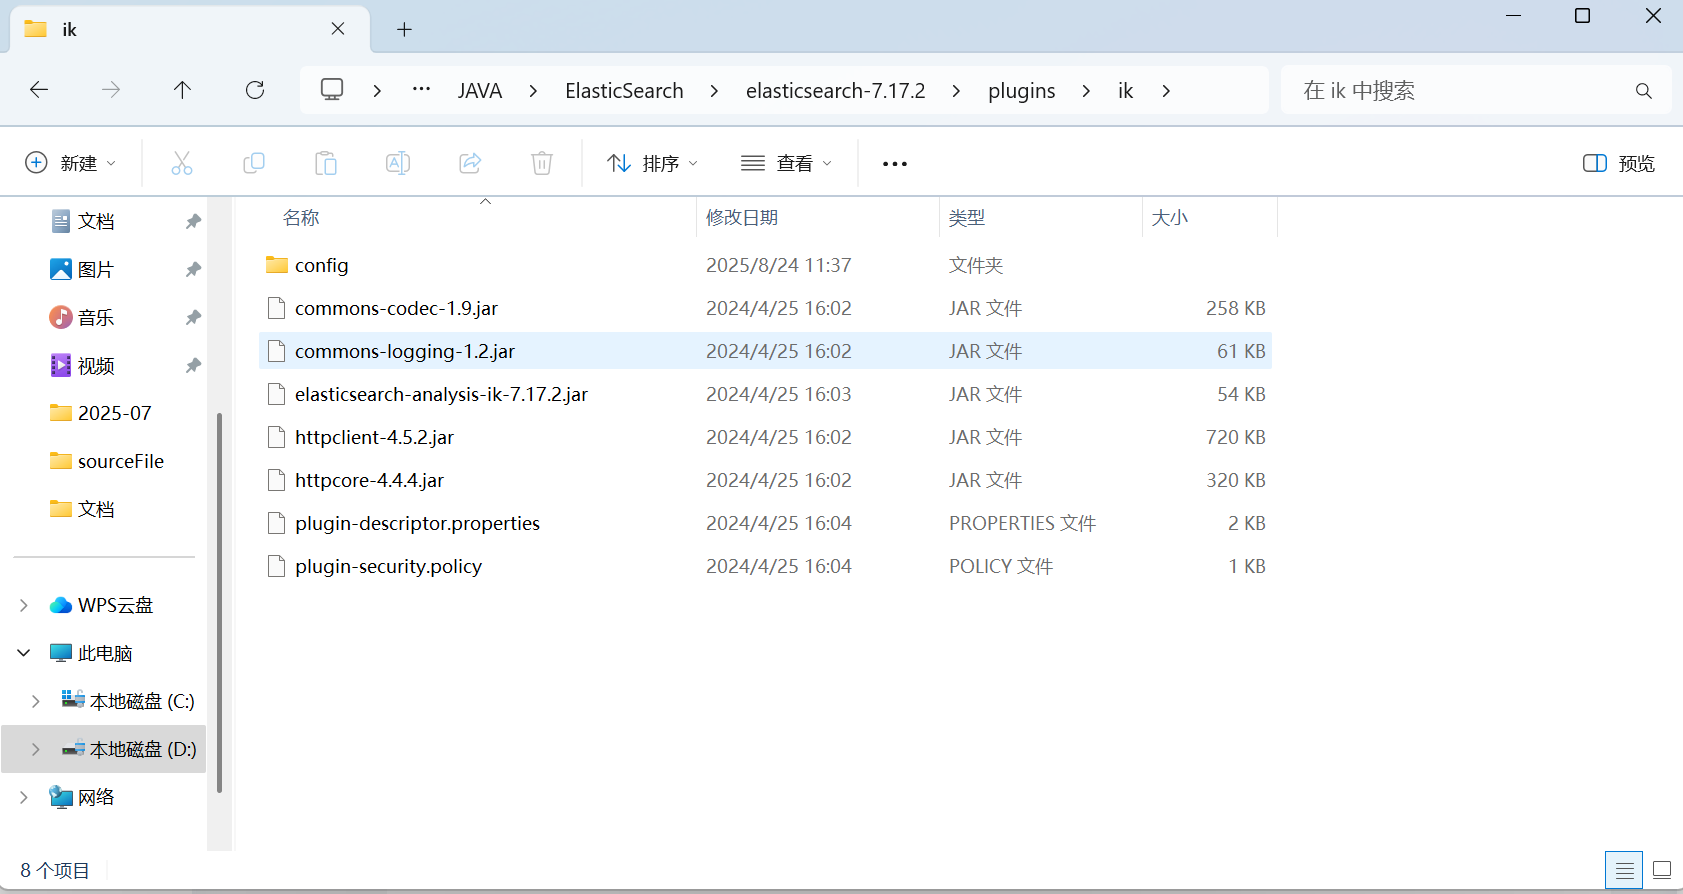Select plugin-security.policy file

pyautogui.click(x=765, y=566)
